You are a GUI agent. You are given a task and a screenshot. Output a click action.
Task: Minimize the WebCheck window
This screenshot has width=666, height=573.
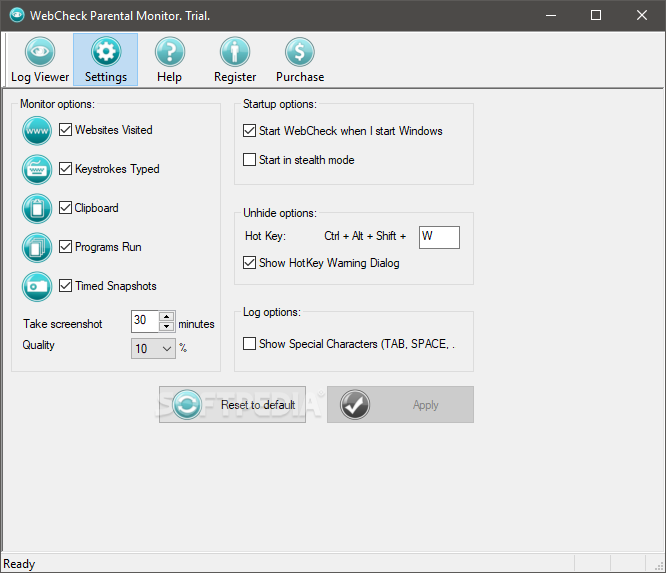click(551, 15)
